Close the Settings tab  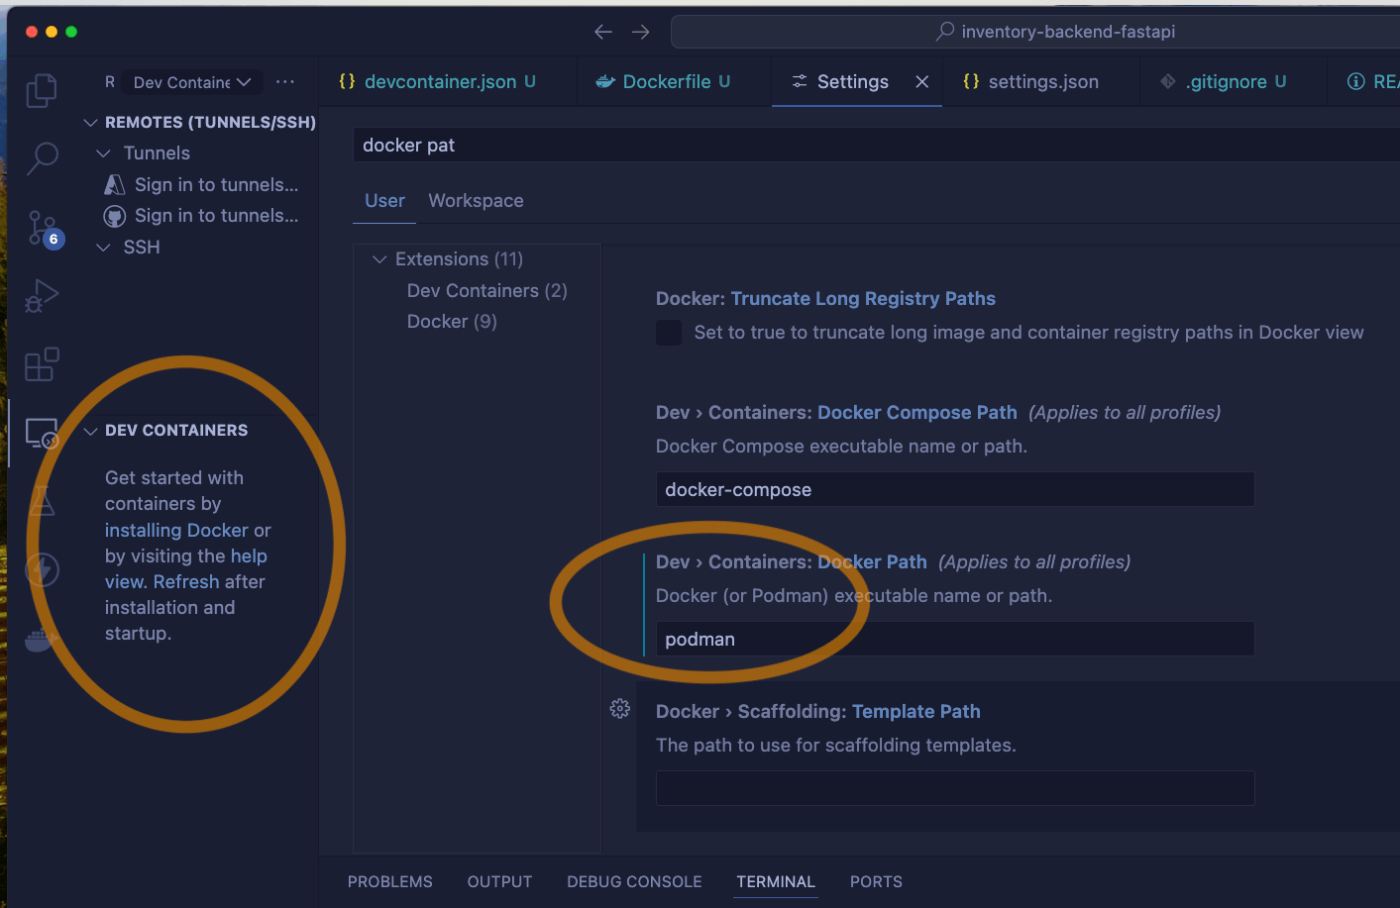coord(922,82)
